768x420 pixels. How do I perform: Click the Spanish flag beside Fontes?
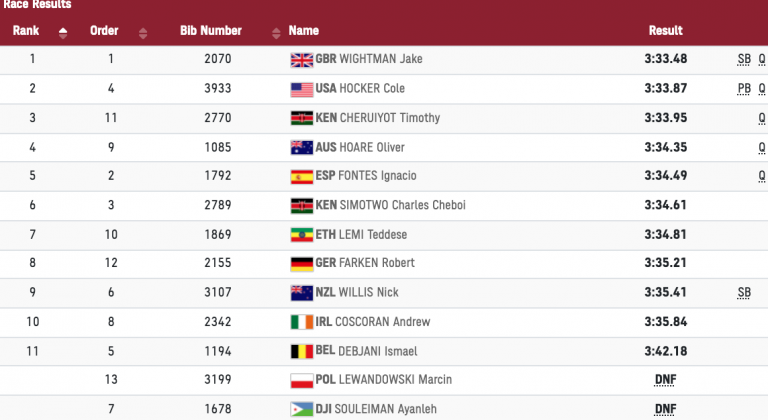pos(301,176)
